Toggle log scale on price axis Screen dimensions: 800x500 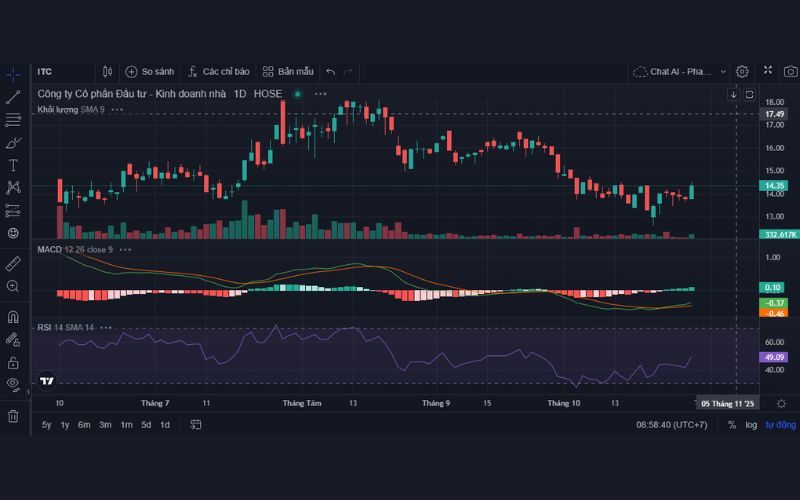751,425
